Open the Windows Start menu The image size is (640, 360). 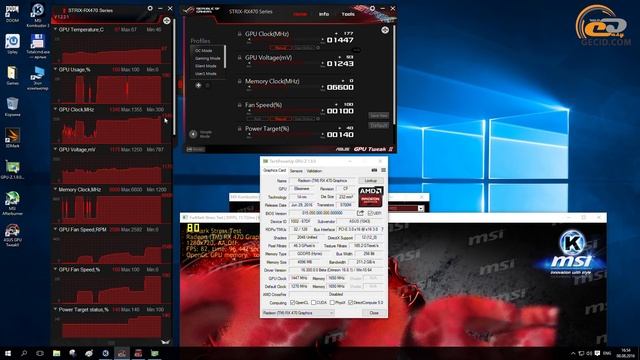pos(7,353)
